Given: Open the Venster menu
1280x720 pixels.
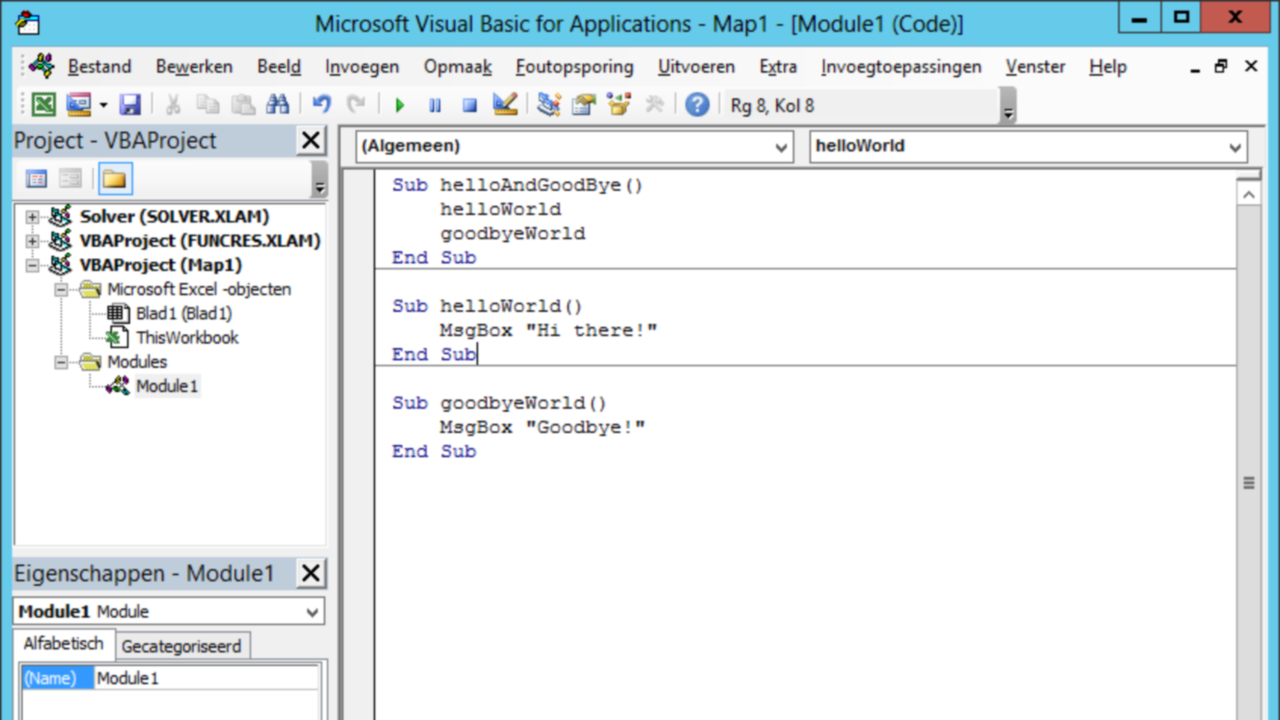Looking at the screenshot, I should pos(1035,67).
